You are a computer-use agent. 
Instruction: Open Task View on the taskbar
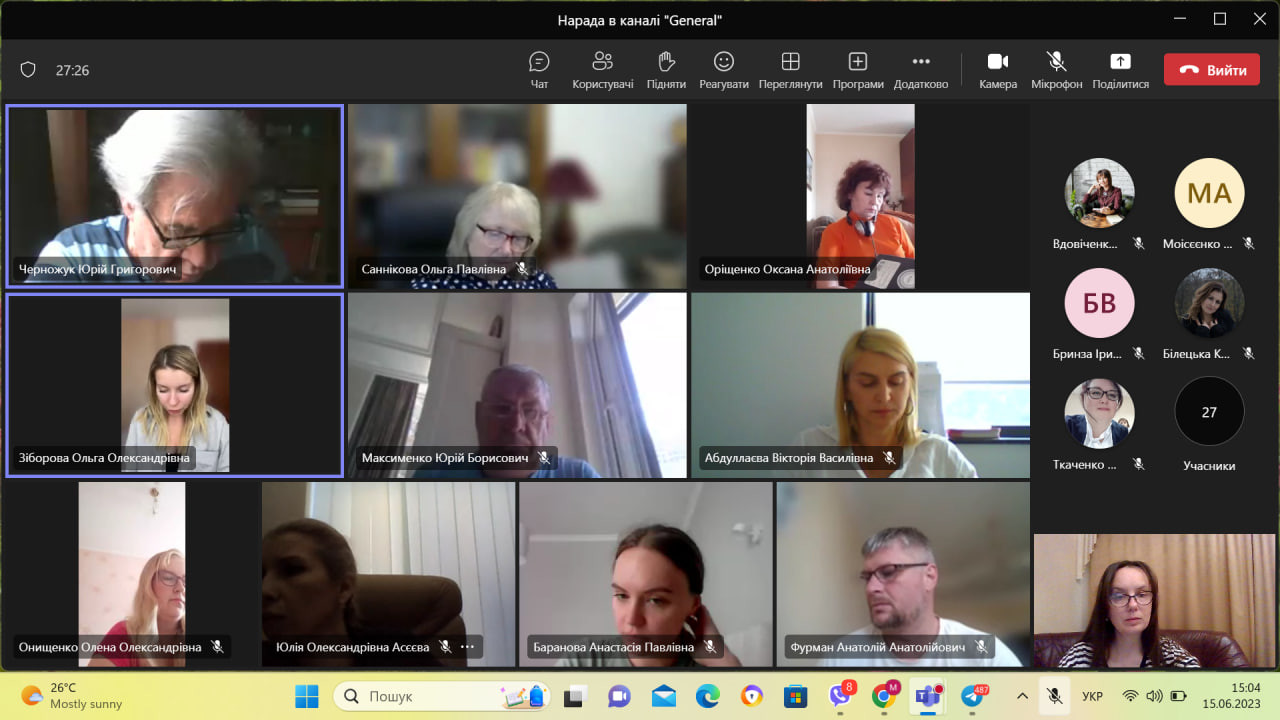coord(574,696)
